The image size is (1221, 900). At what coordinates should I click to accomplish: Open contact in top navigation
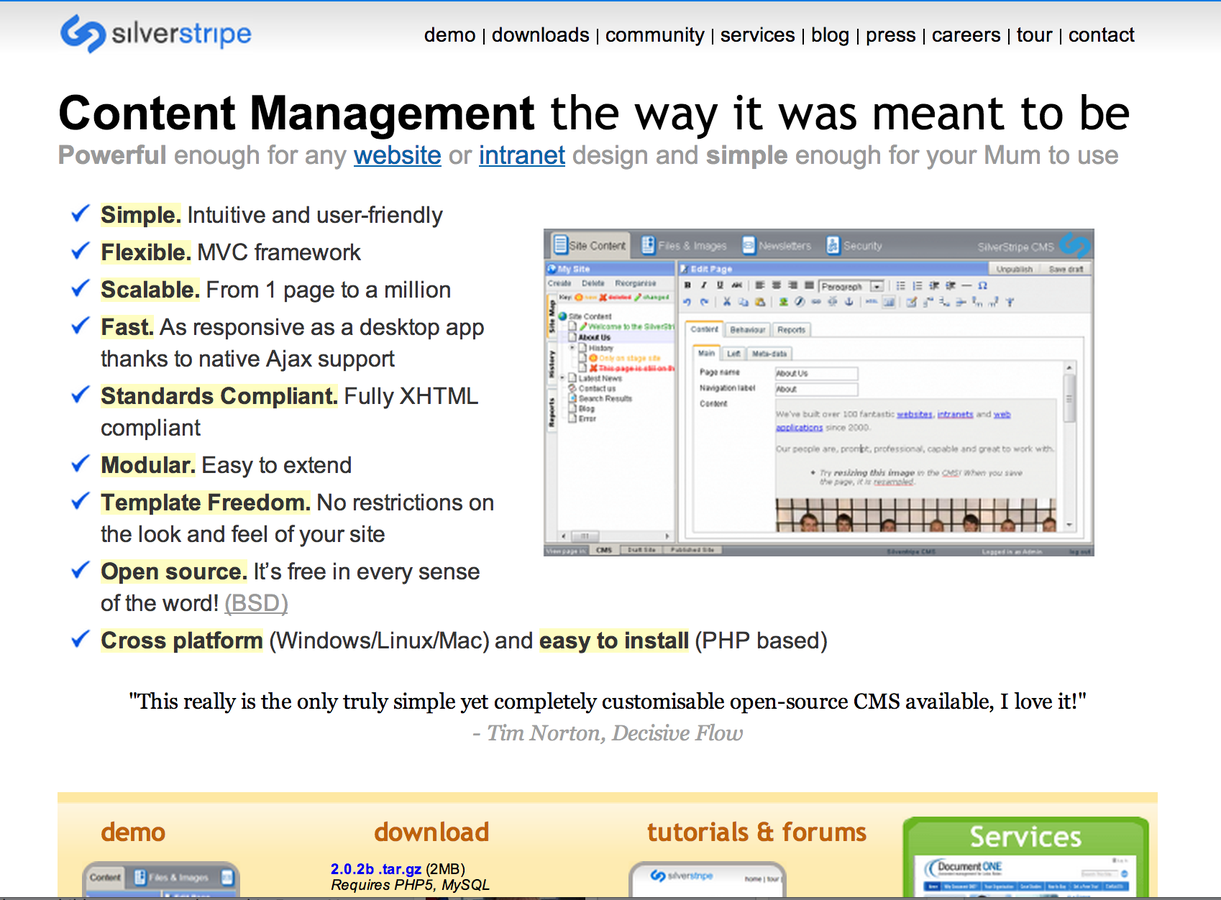pos(1101,35)
